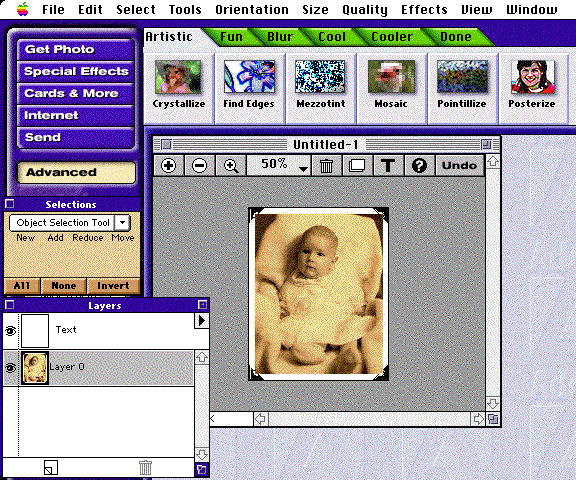Click new layer icon in Layers panel

pyautogui.click(x=51, y=468)
